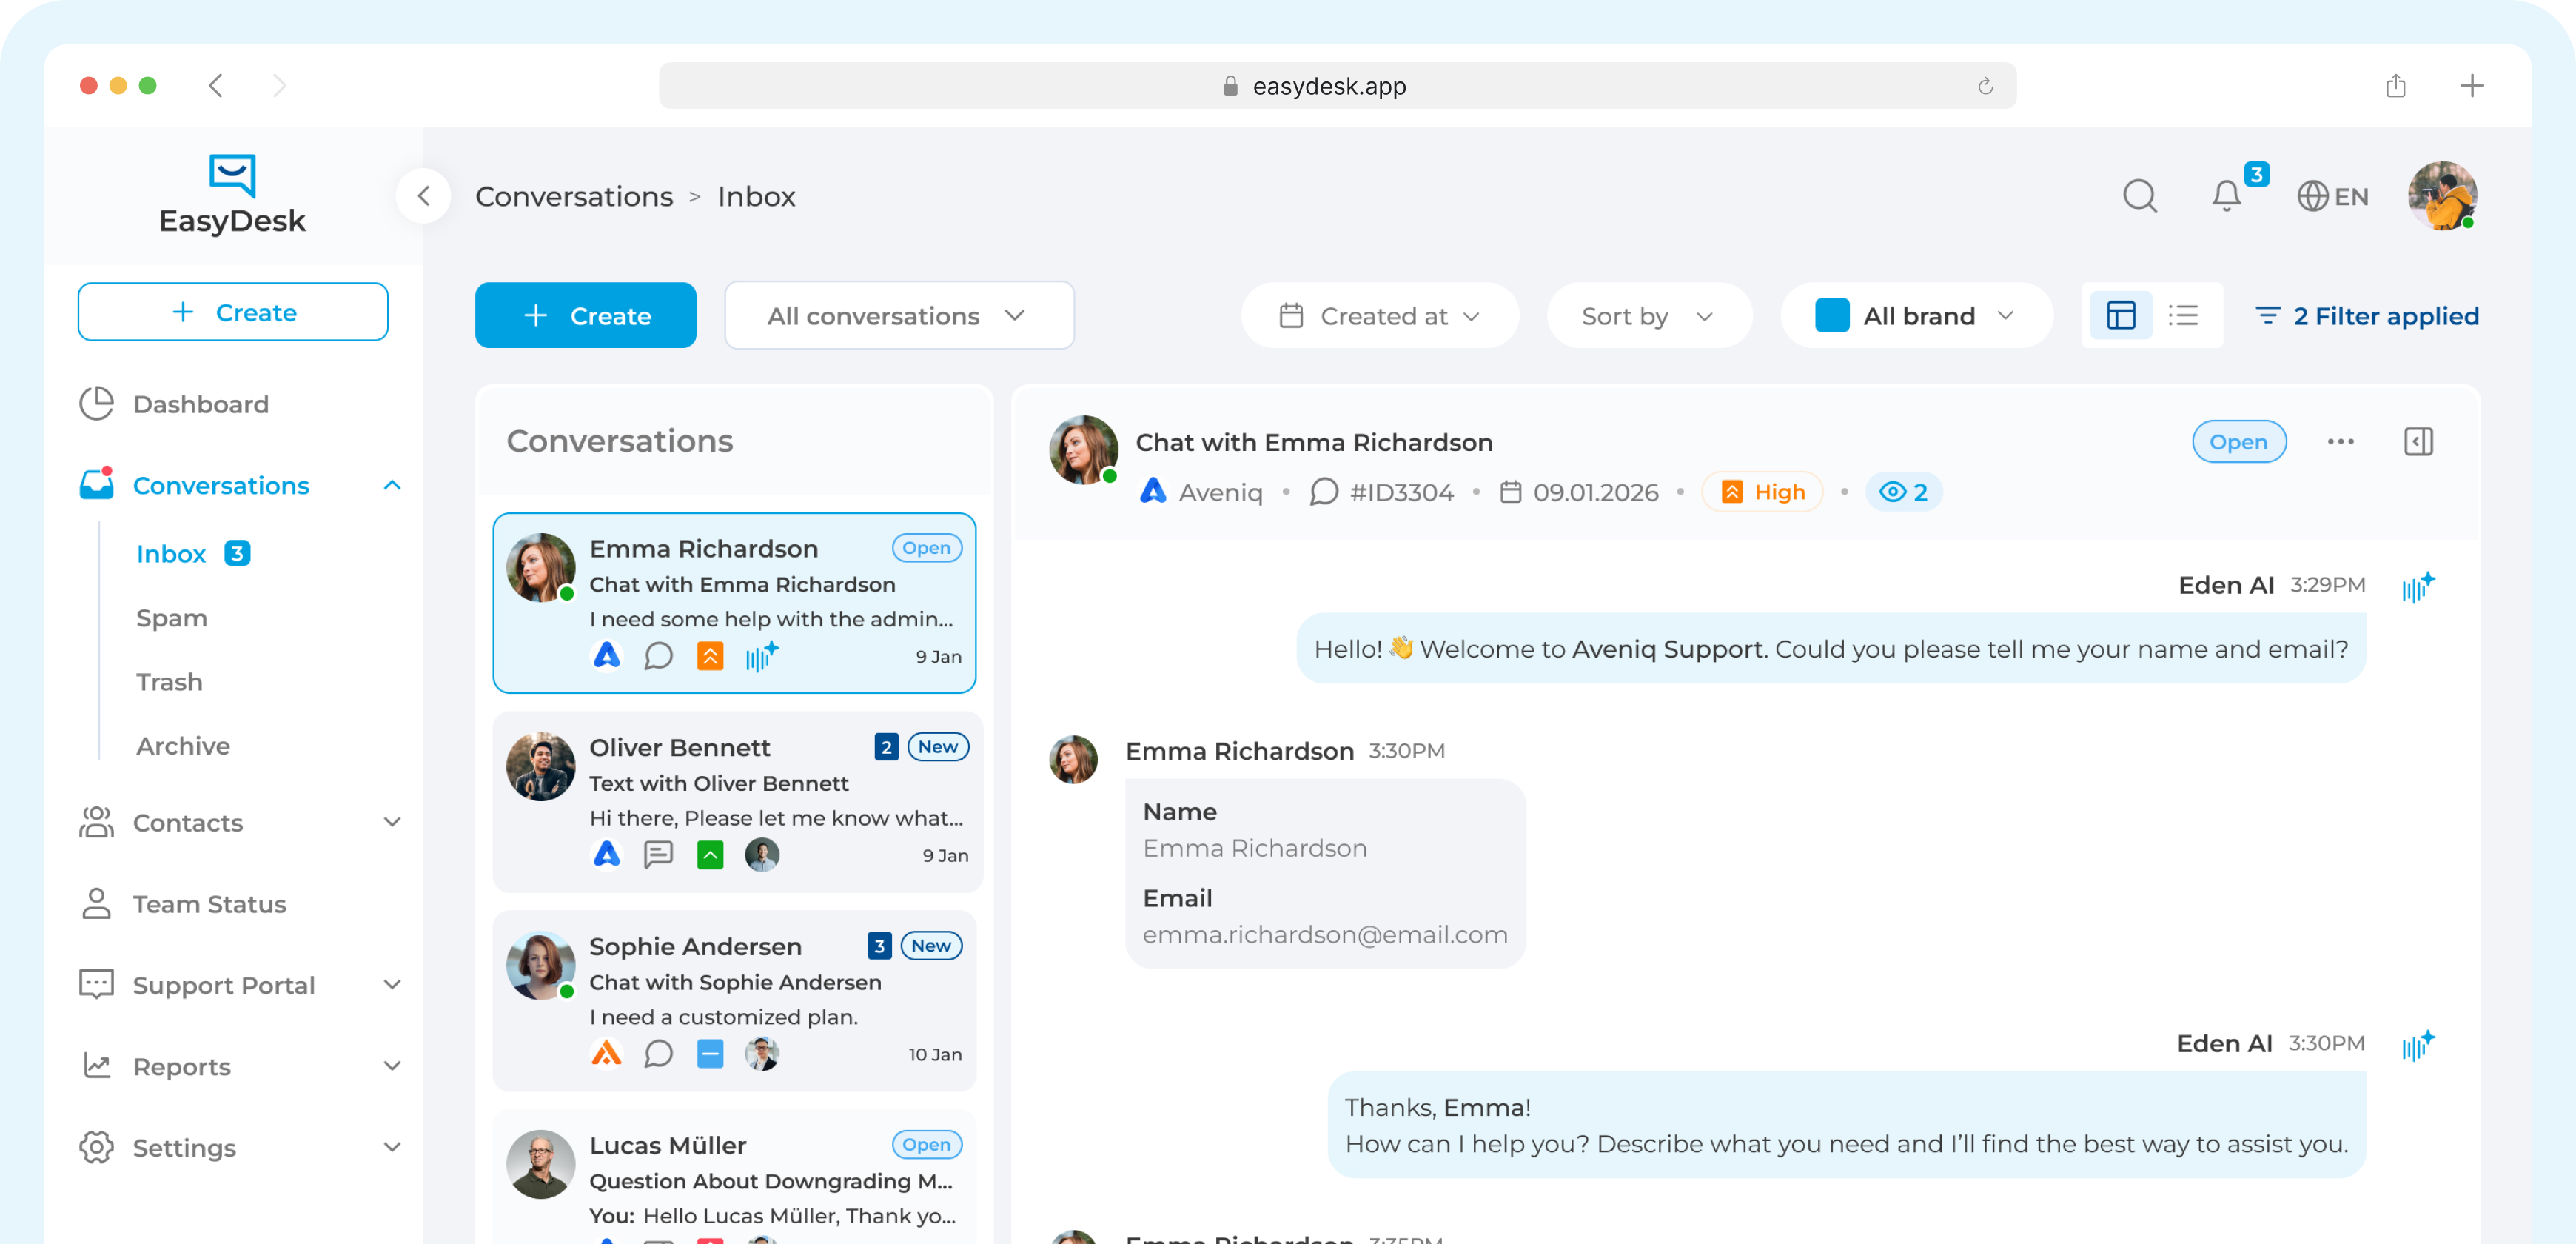Click the Contacts people icon
The height and width of the screenshot is (1244, 2576).
[97, 822]
